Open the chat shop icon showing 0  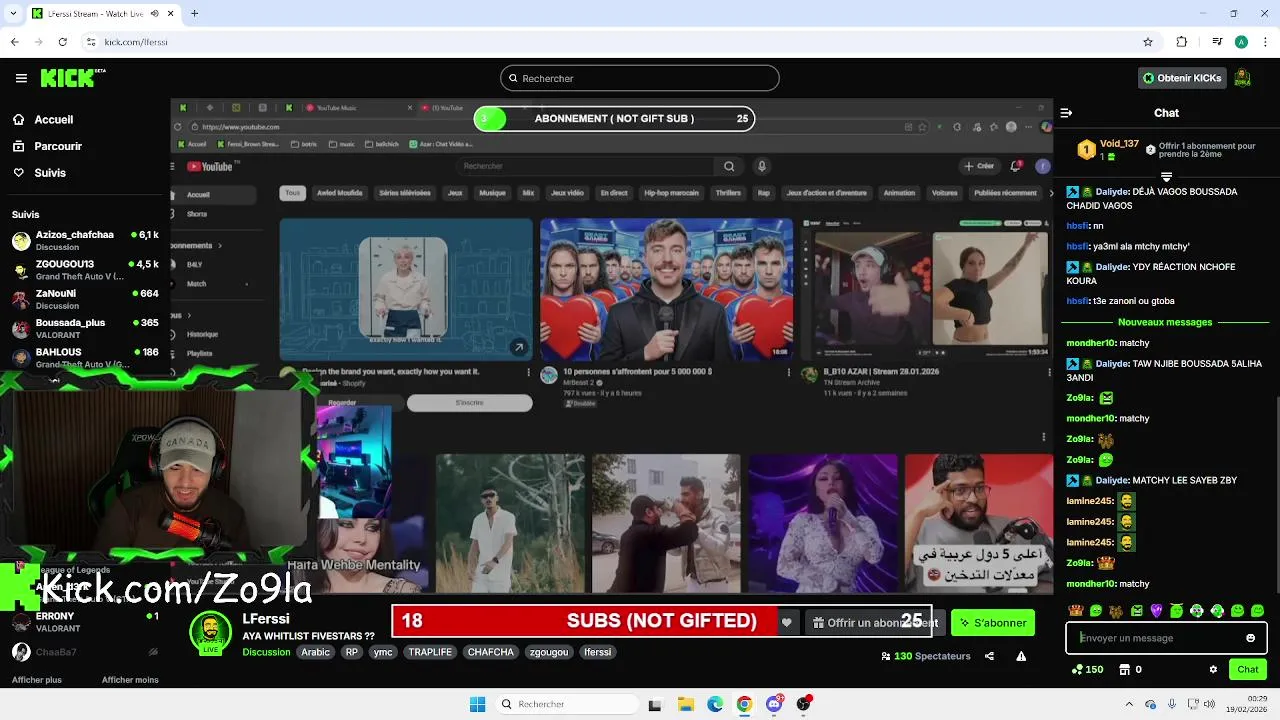[1130, 669]
